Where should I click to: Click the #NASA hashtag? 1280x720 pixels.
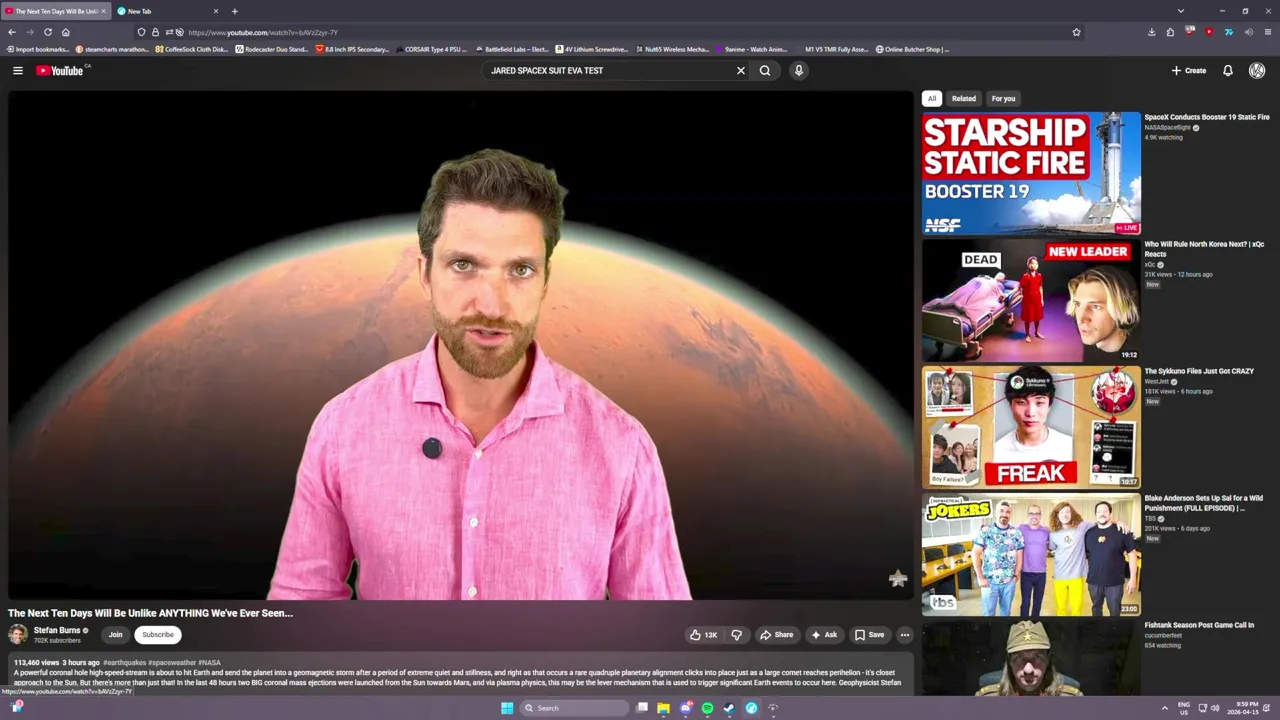click(x=210, y=663)
